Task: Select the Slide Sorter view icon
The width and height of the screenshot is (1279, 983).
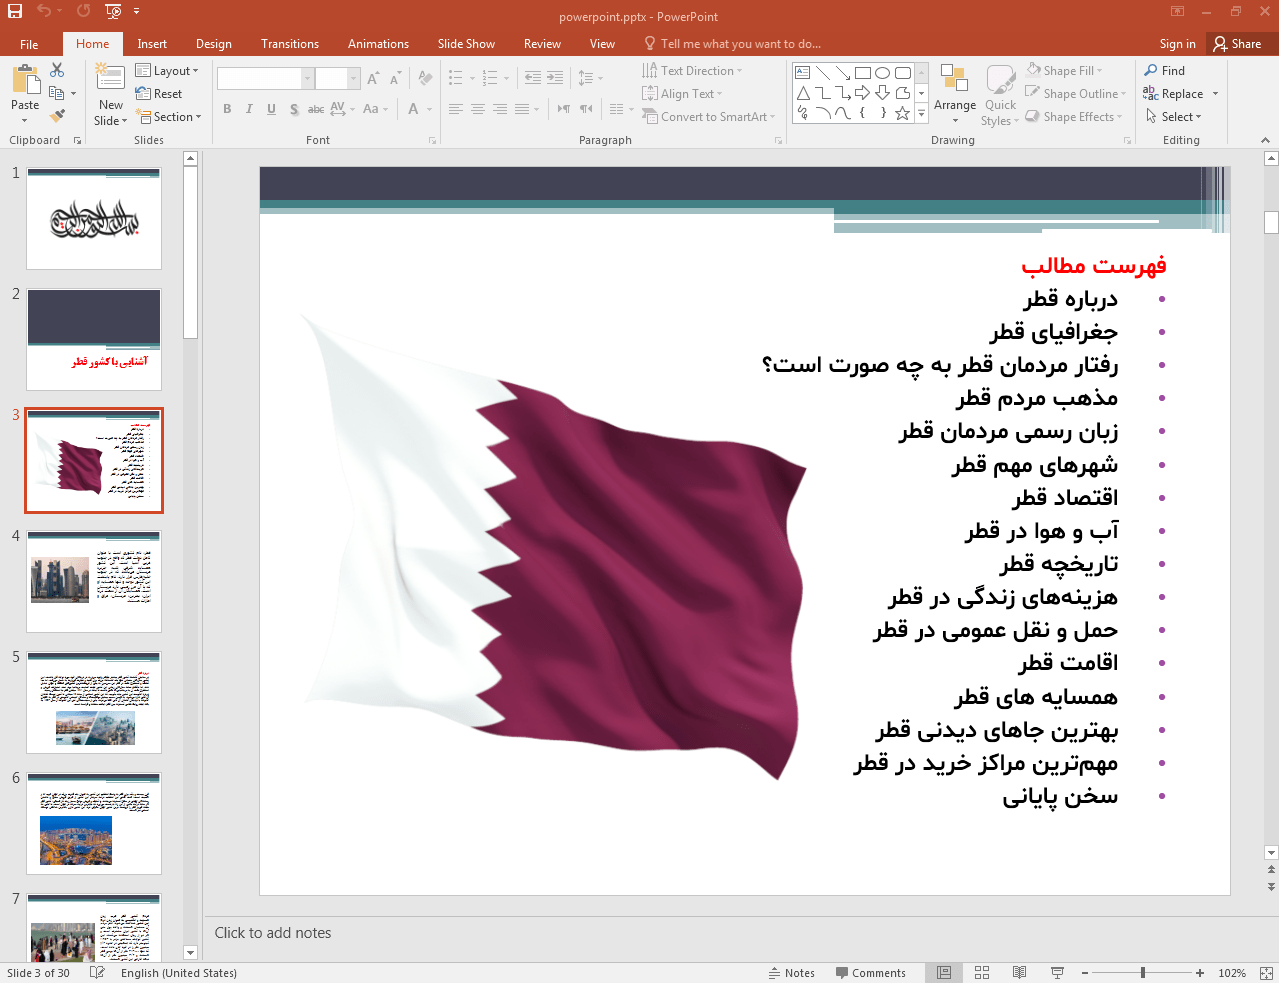Action: (x=981, y=972)
